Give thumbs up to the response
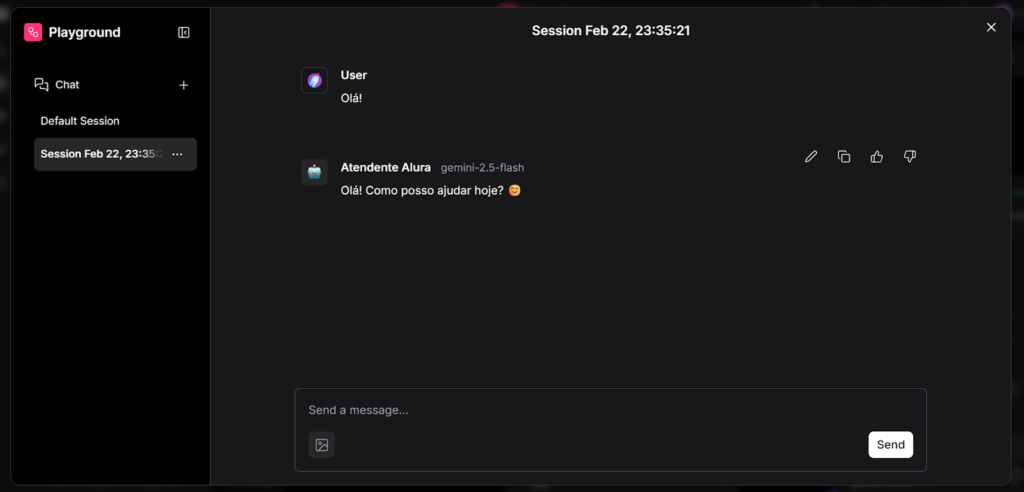 click(877, 156)
